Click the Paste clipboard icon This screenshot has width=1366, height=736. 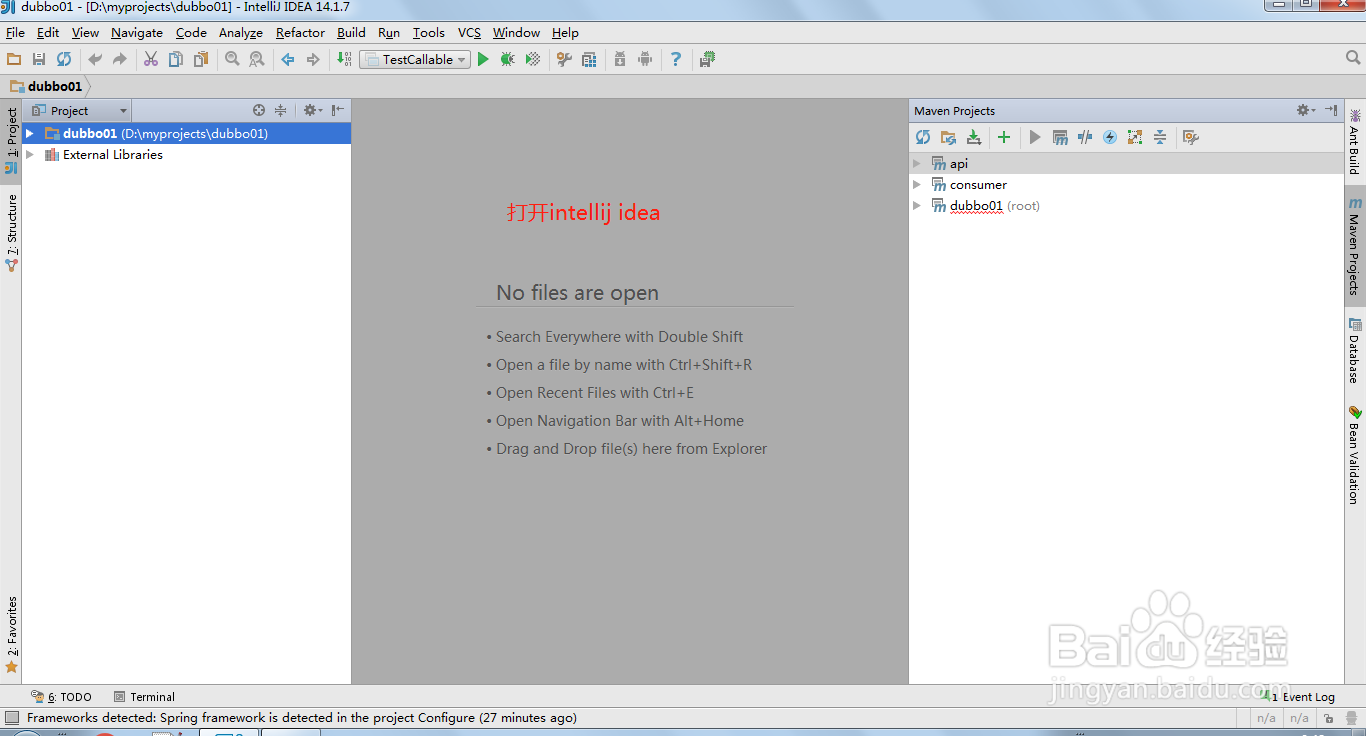[201, 59]
